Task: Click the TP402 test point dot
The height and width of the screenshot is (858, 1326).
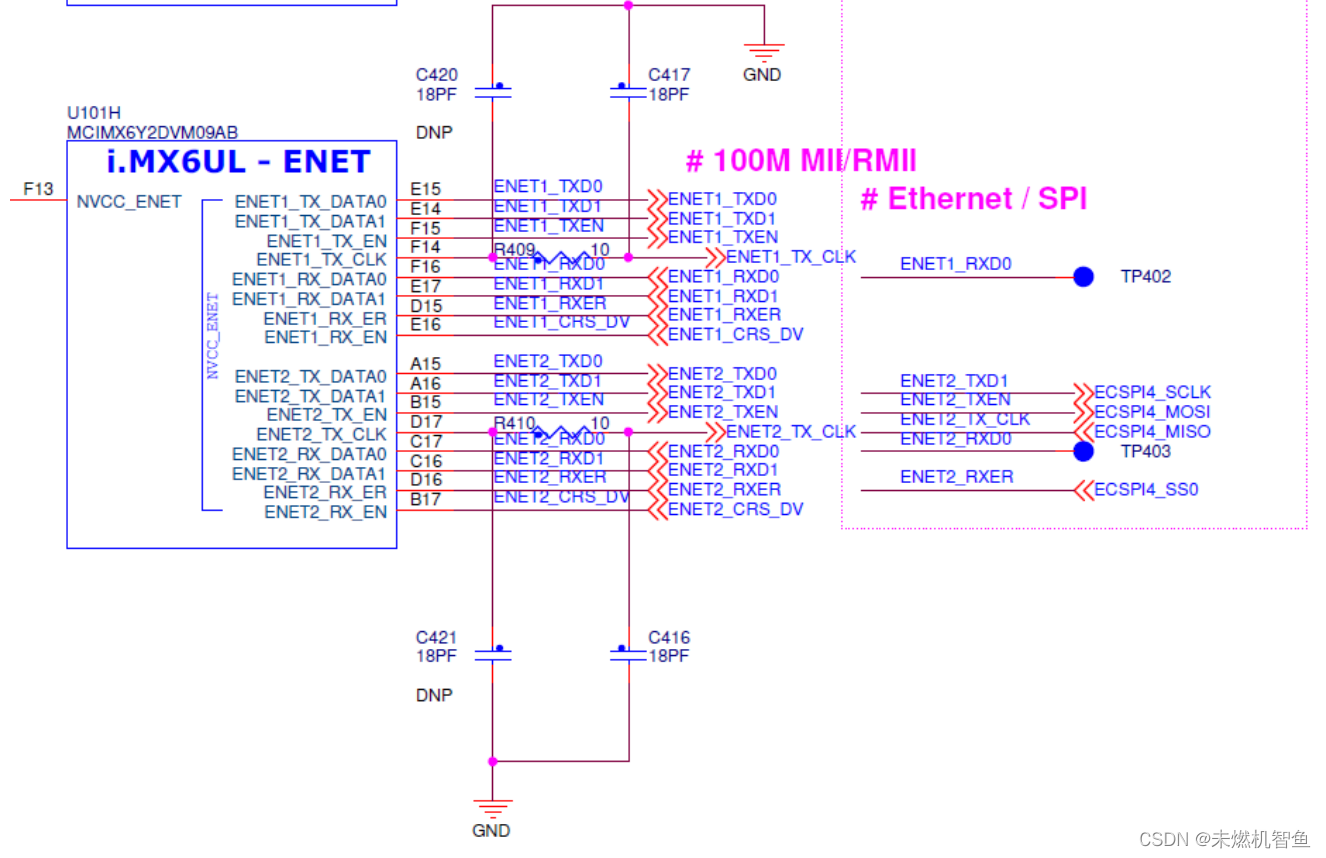Action: [1083, 277]
